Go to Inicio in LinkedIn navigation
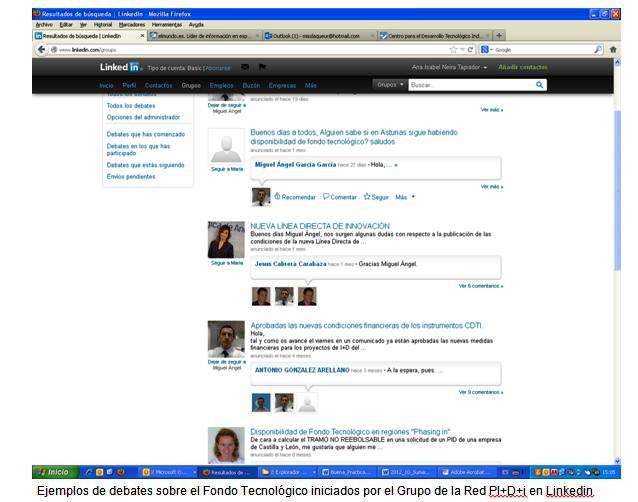This screenshot has height=502, width=638. pos(107,85)
